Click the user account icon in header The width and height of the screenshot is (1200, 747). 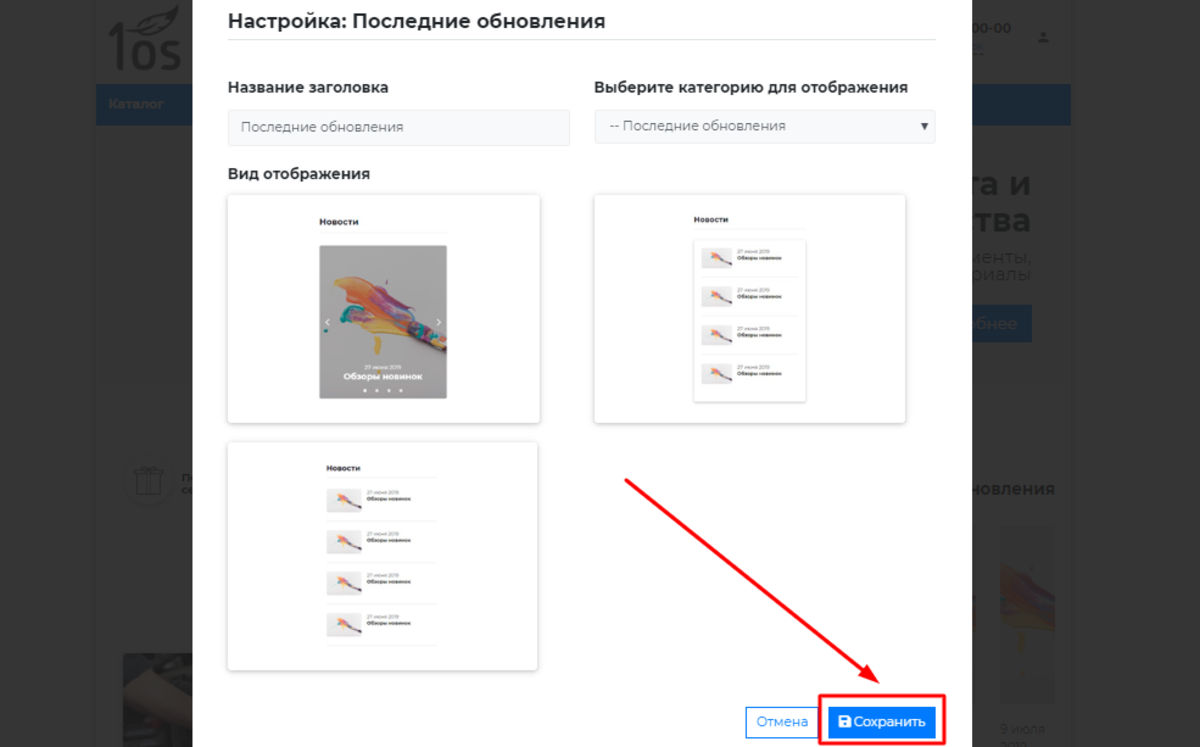(1044, 38)
